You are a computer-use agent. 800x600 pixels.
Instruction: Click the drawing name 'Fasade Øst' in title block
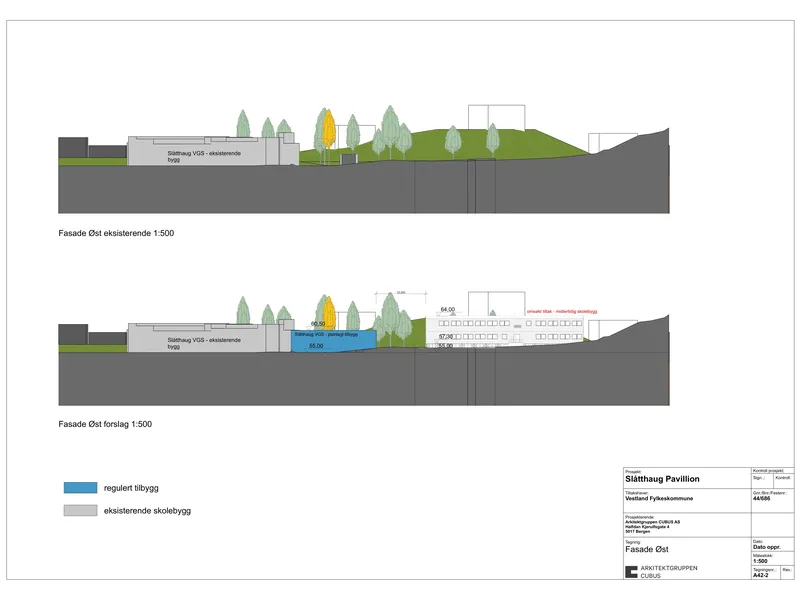pyautogui.click(x=647, y=549)
